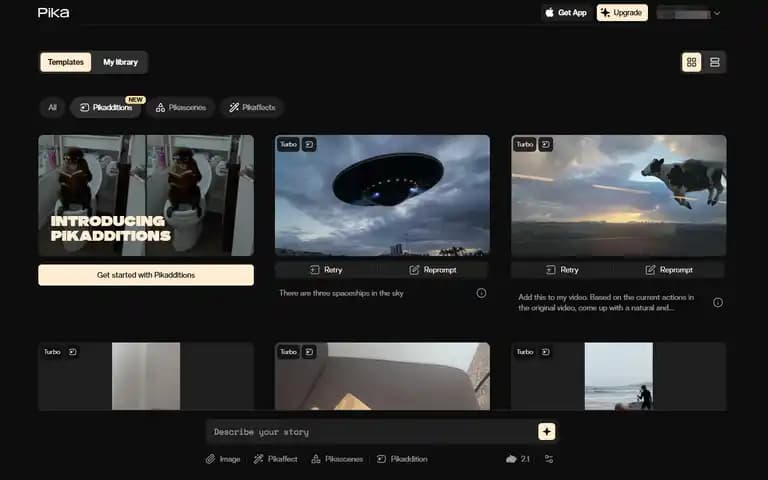The width and height of the screenshot is (768, 480).
Task: Click Turbo label on spaceship video
Action: pos(288,144)
